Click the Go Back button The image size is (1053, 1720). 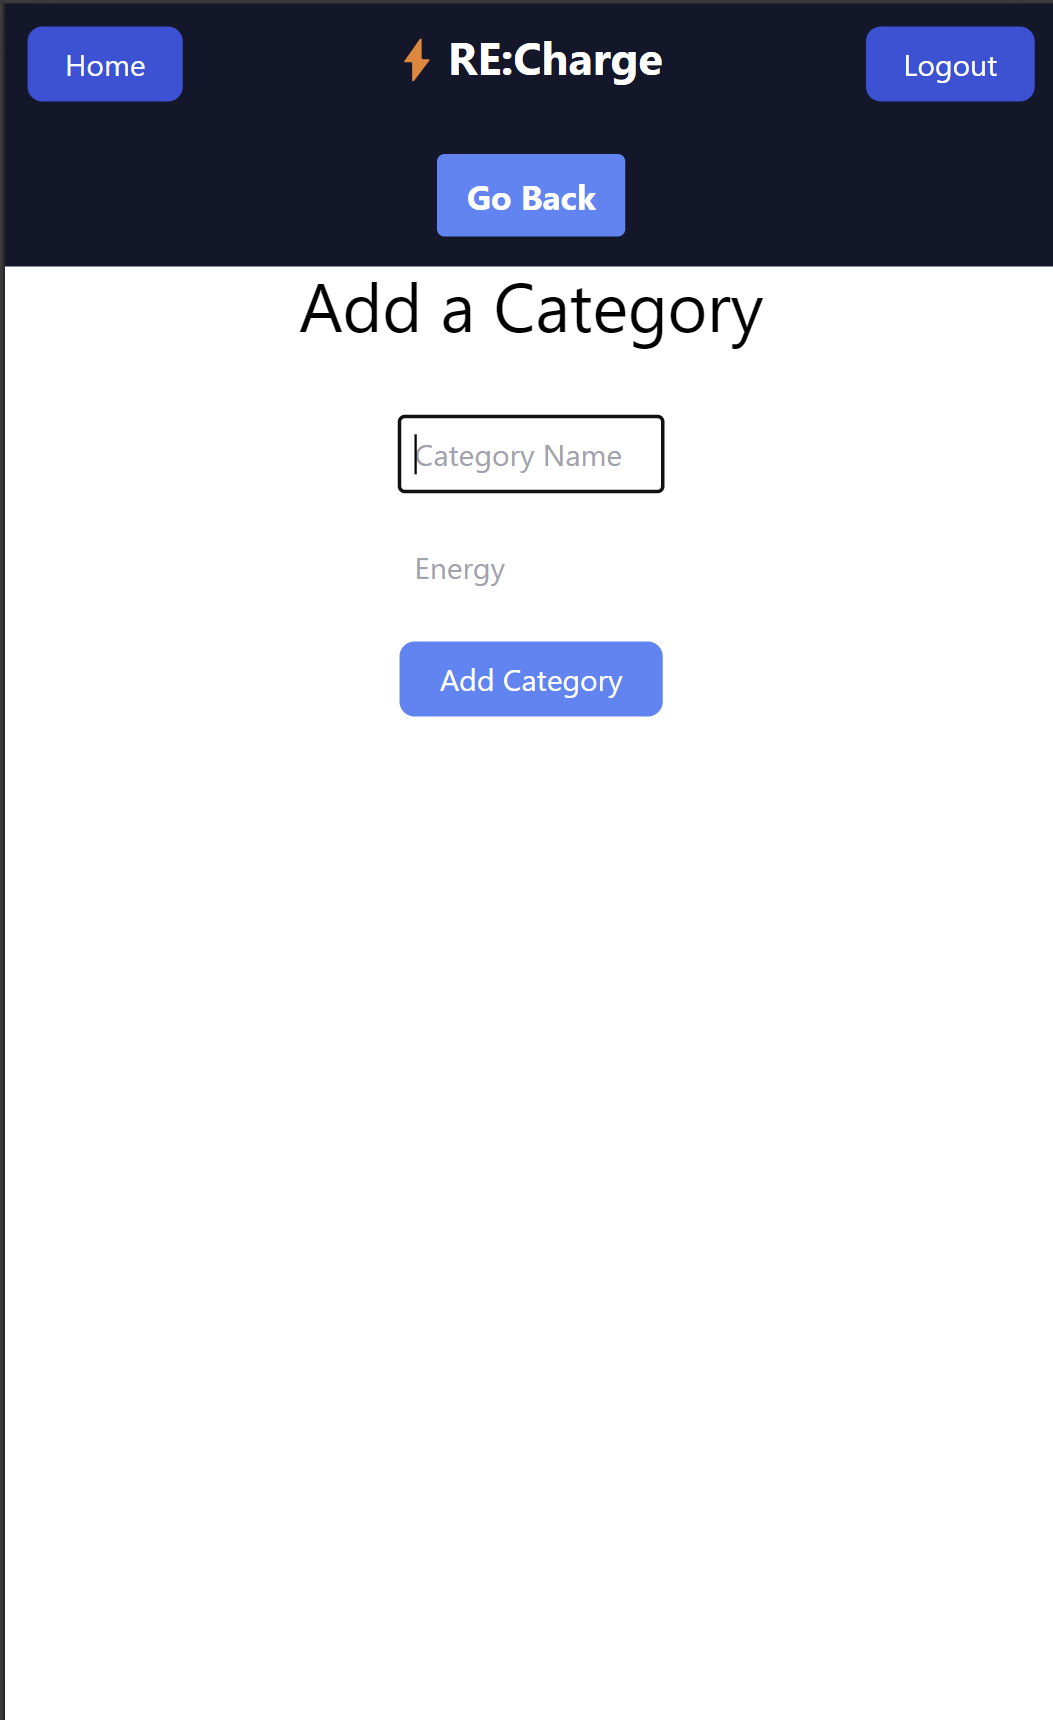[x=531, y=195]
